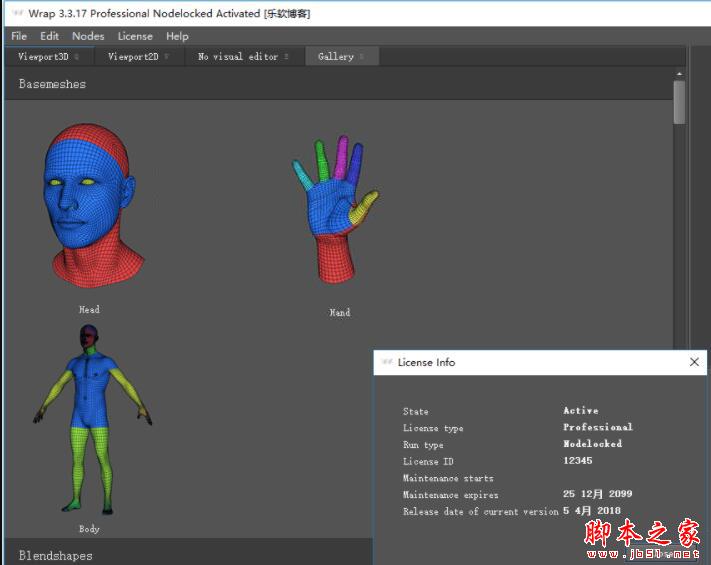Open the File menu
This screenshot has width=711, height=565.
[x=19, y=36]
